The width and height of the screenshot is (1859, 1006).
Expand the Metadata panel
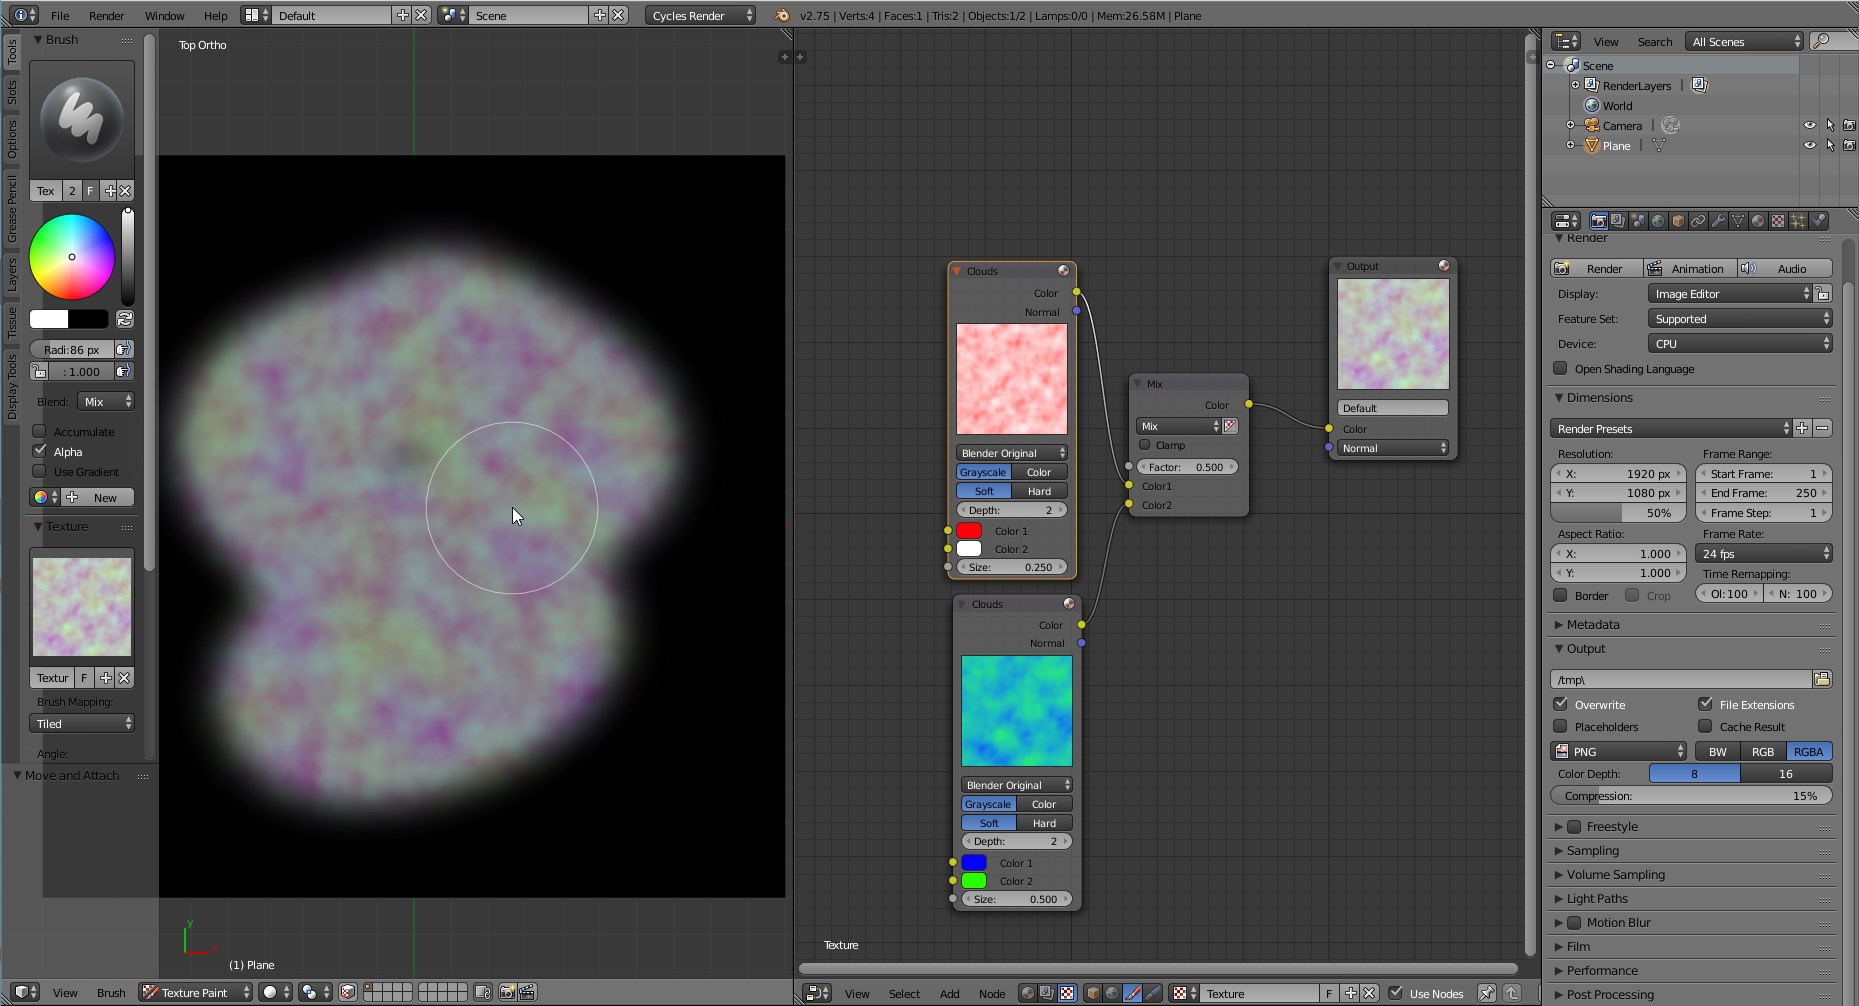point(1593,624)
